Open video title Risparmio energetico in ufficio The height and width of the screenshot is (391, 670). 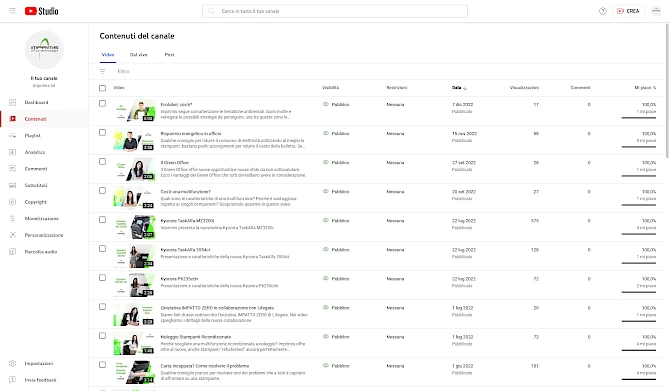(191, 134)
